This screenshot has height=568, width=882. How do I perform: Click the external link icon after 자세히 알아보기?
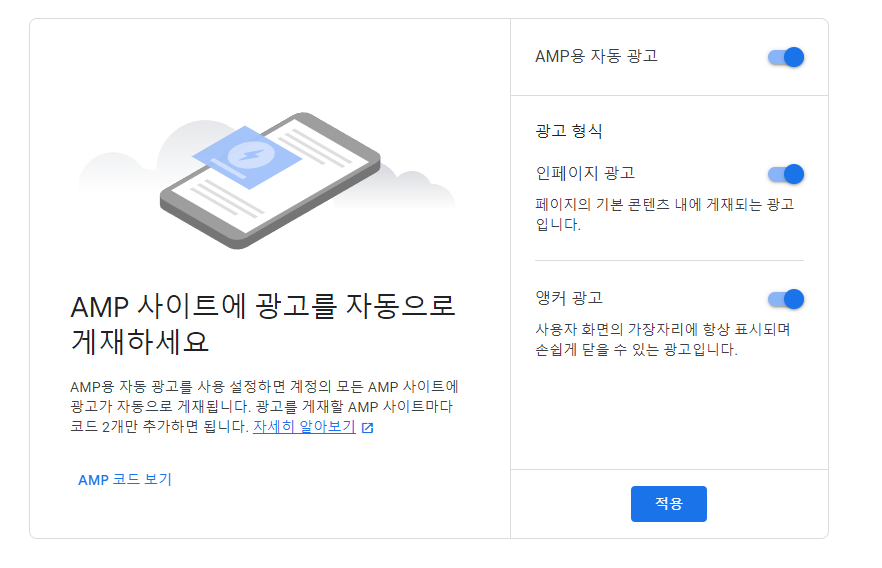[367, 428]
